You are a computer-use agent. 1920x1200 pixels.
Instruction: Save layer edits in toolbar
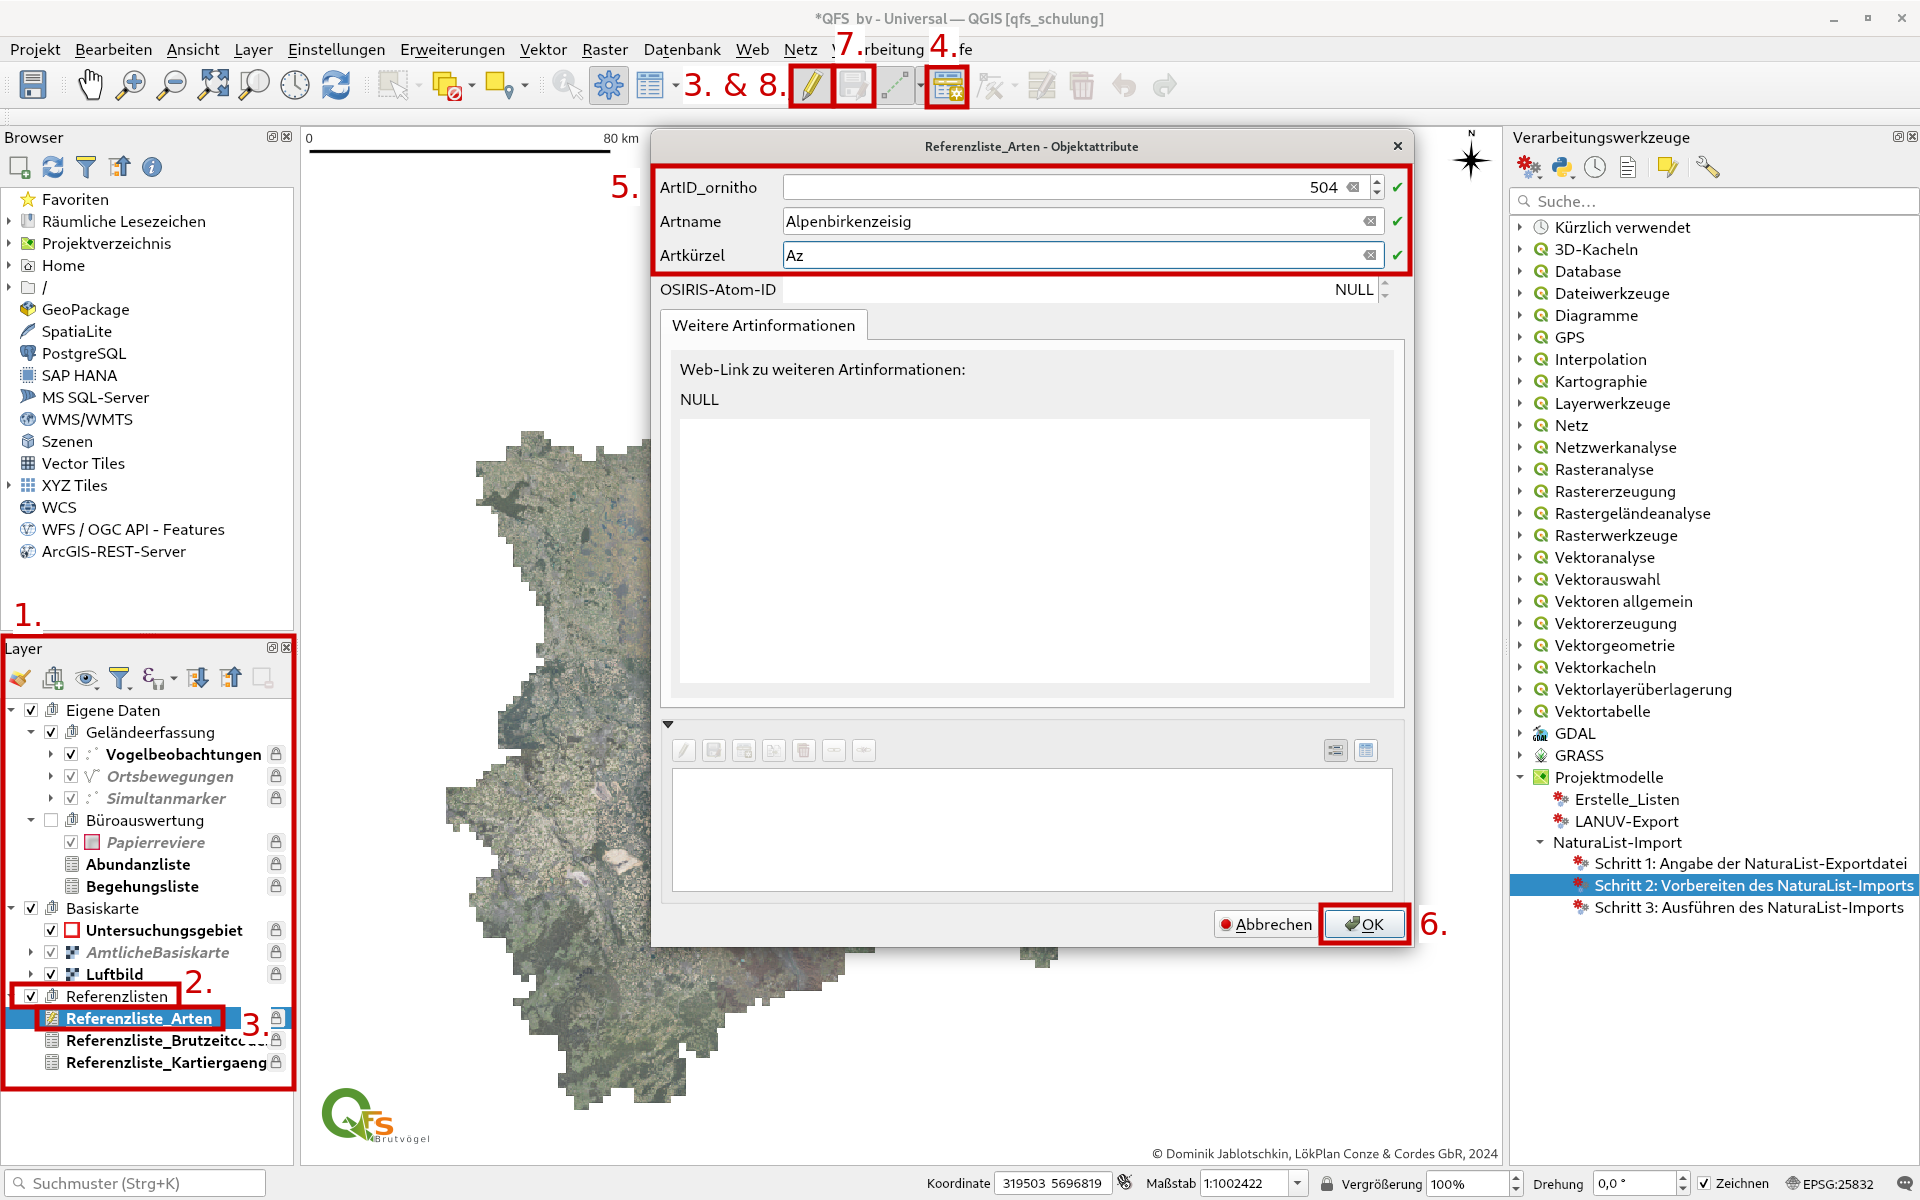pyautogui.click(x=853, y=86)
